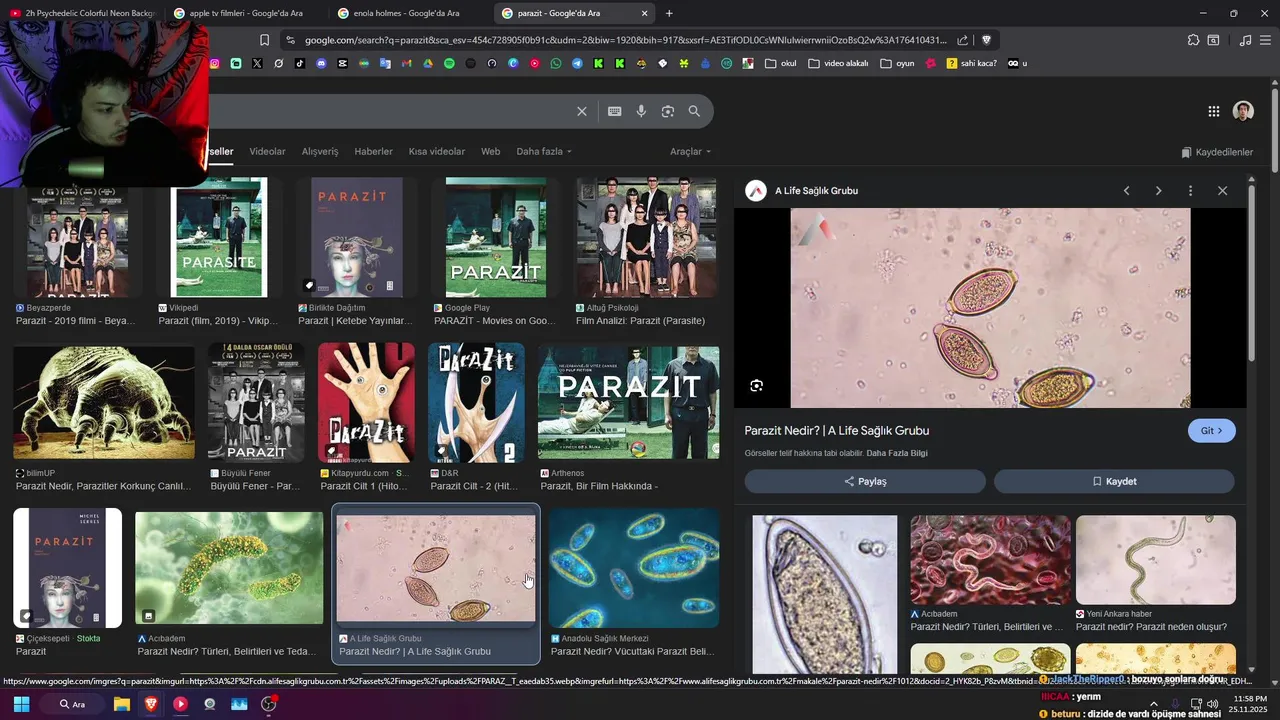
Task: Open the Discord bookmark in the bookmarks bar
Action: 321,63
